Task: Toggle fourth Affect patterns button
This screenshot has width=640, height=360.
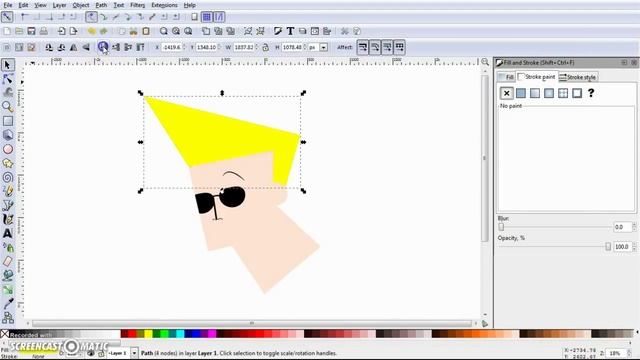Action: point(399,47)
